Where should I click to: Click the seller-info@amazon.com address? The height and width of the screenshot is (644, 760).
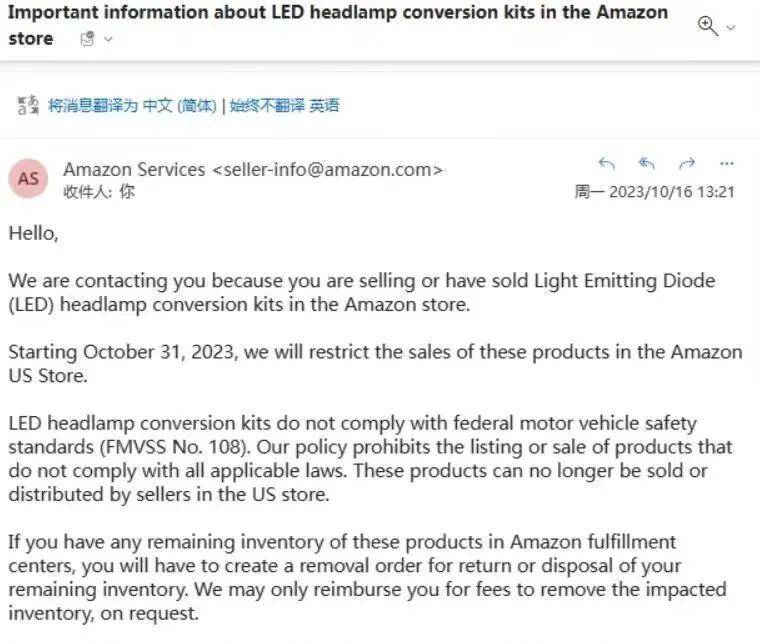pyautogui.click(x=328, y=170)
